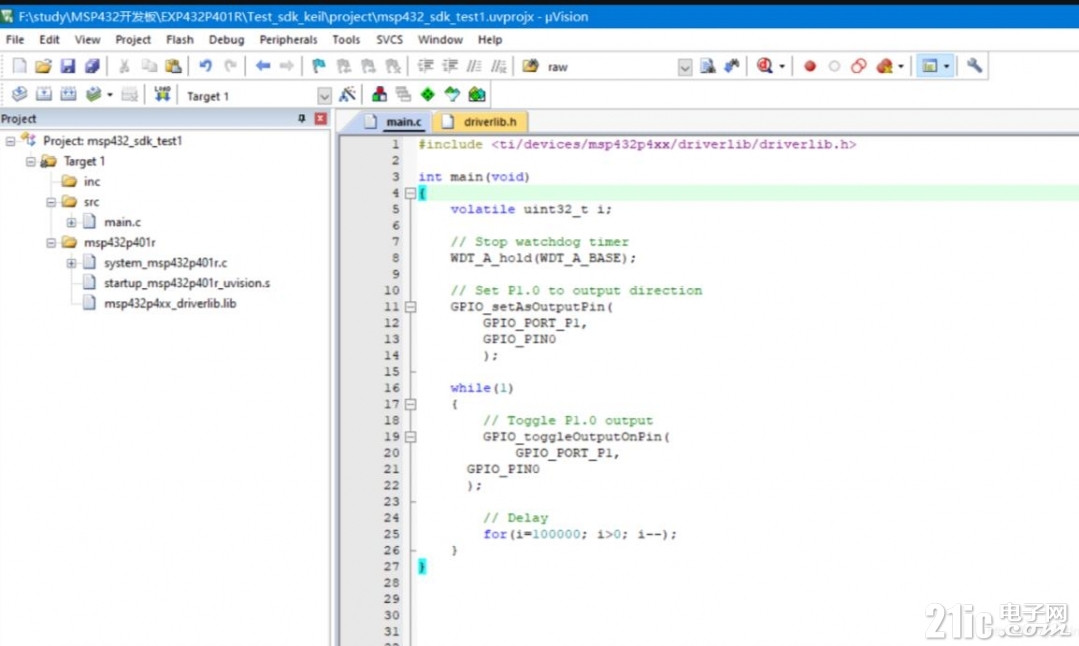Open Configuration wrench icon
The height and width of the screenshot is (646, 1079).
tap(974, 66)
